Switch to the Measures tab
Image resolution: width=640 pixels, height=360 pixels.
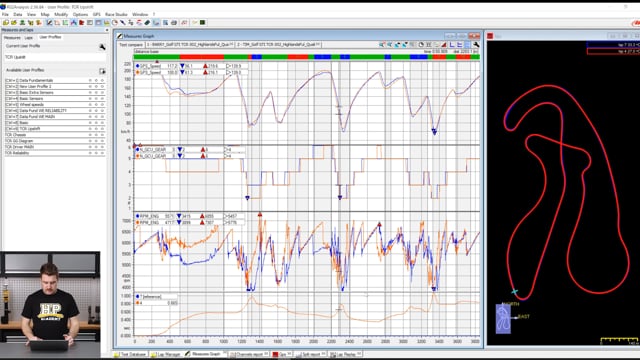click(12, 37)
